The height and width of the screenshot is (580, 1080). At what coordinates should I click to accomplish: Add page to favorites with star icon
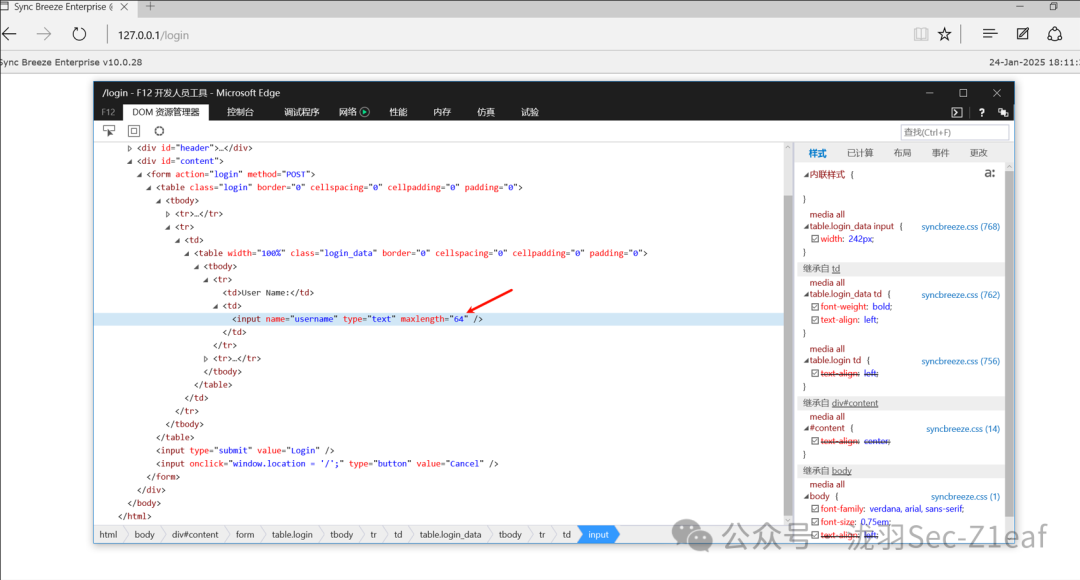(x=944, y=34)
